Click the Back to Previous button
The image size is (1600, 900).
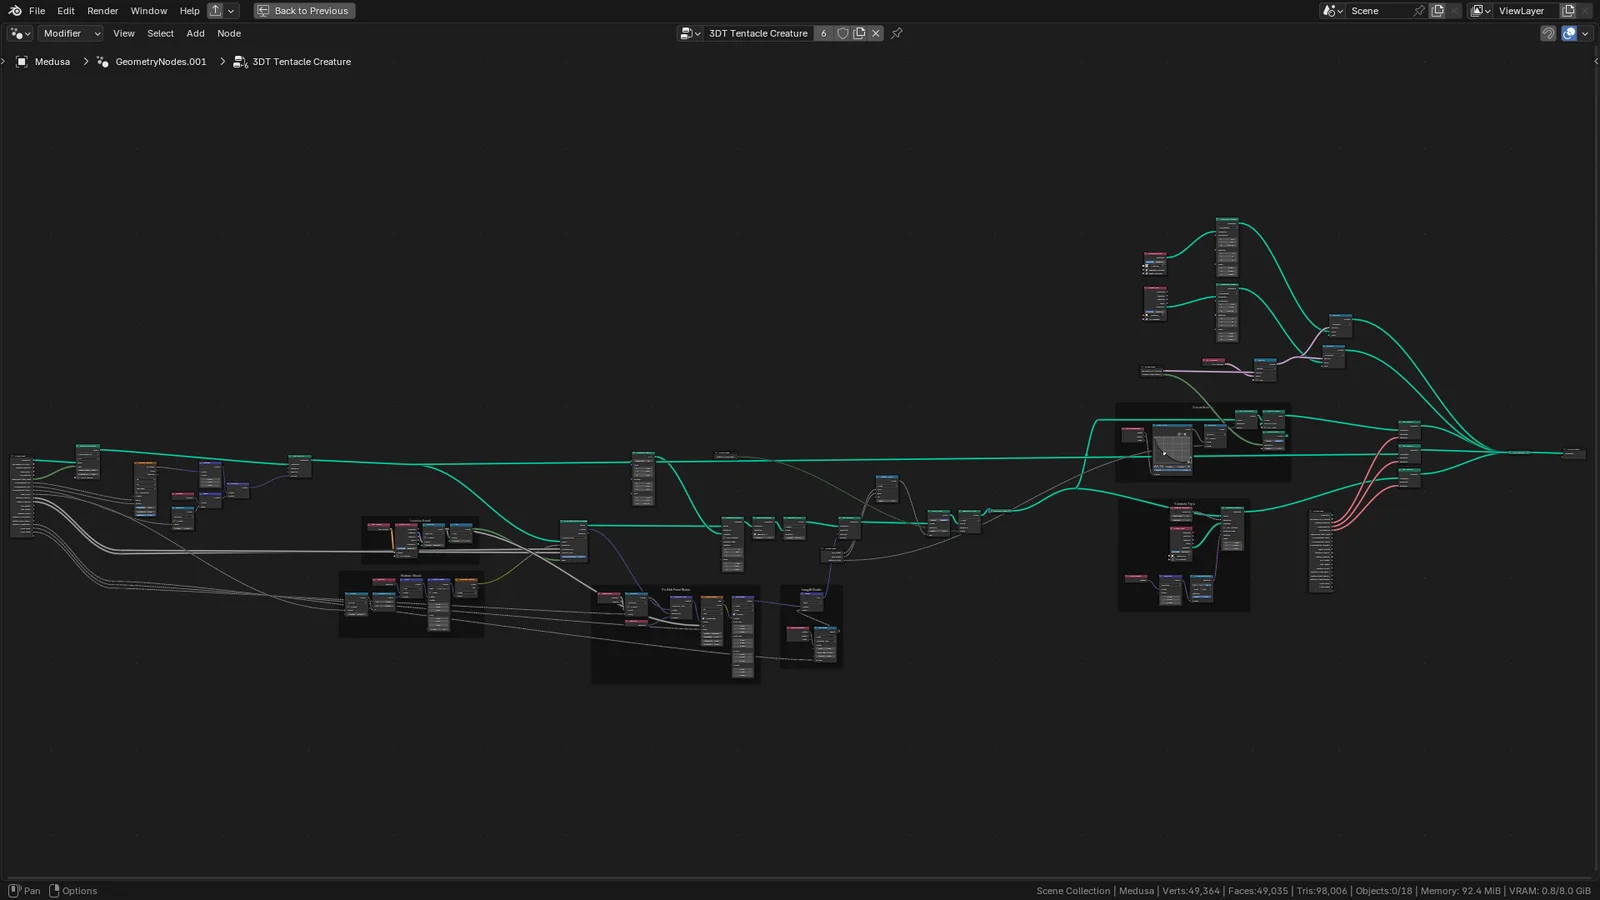click(x=304, y=11)
